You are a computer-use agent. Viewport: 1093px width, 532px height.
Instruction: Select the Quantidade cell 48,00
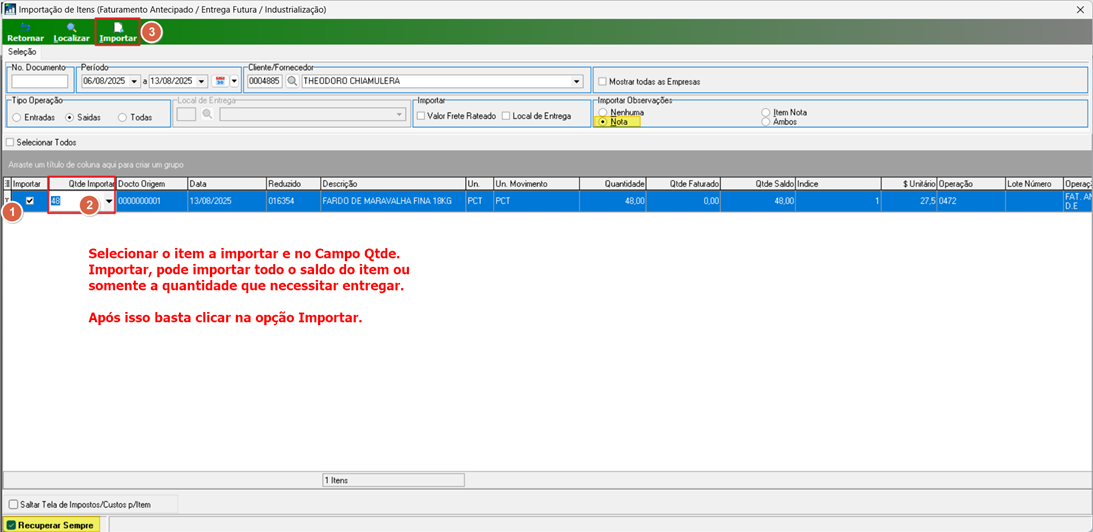(x=613, y=202)
